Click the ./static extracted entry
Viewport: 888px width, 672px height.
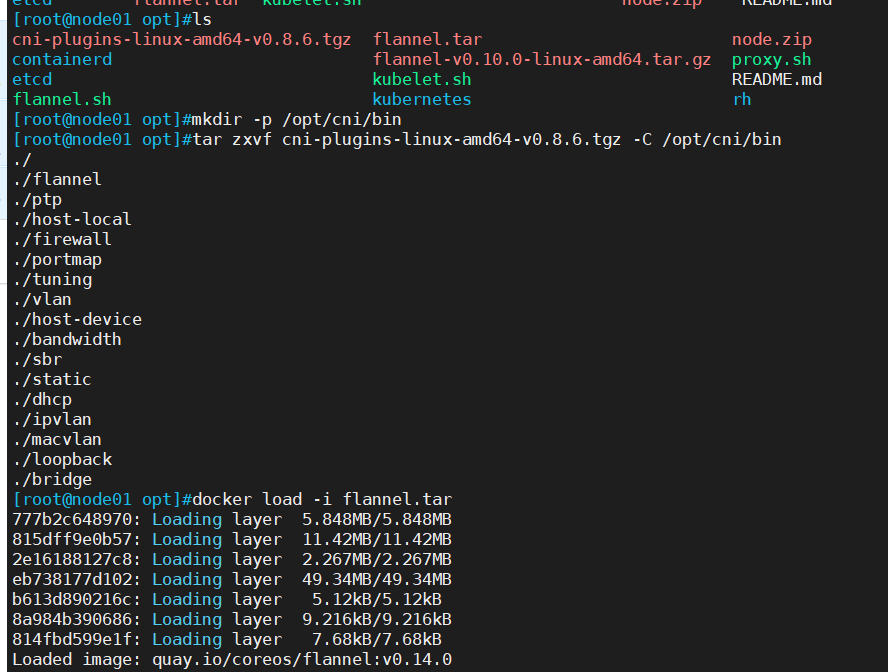click(52, 379)
